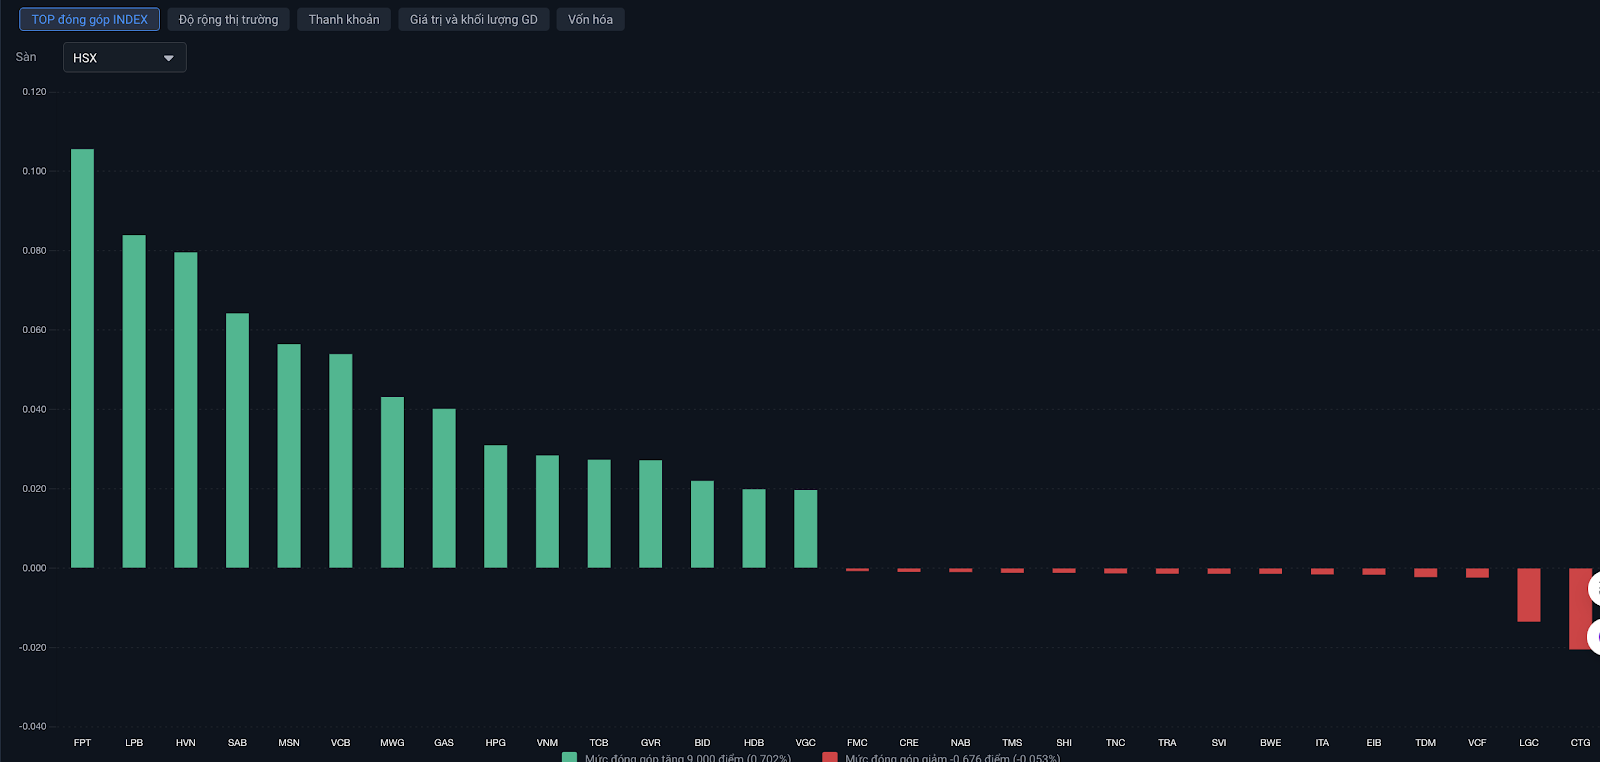This screenshot has height=762, width=1600.
Task: Click the TCB axis label
Action: [599, 743]
